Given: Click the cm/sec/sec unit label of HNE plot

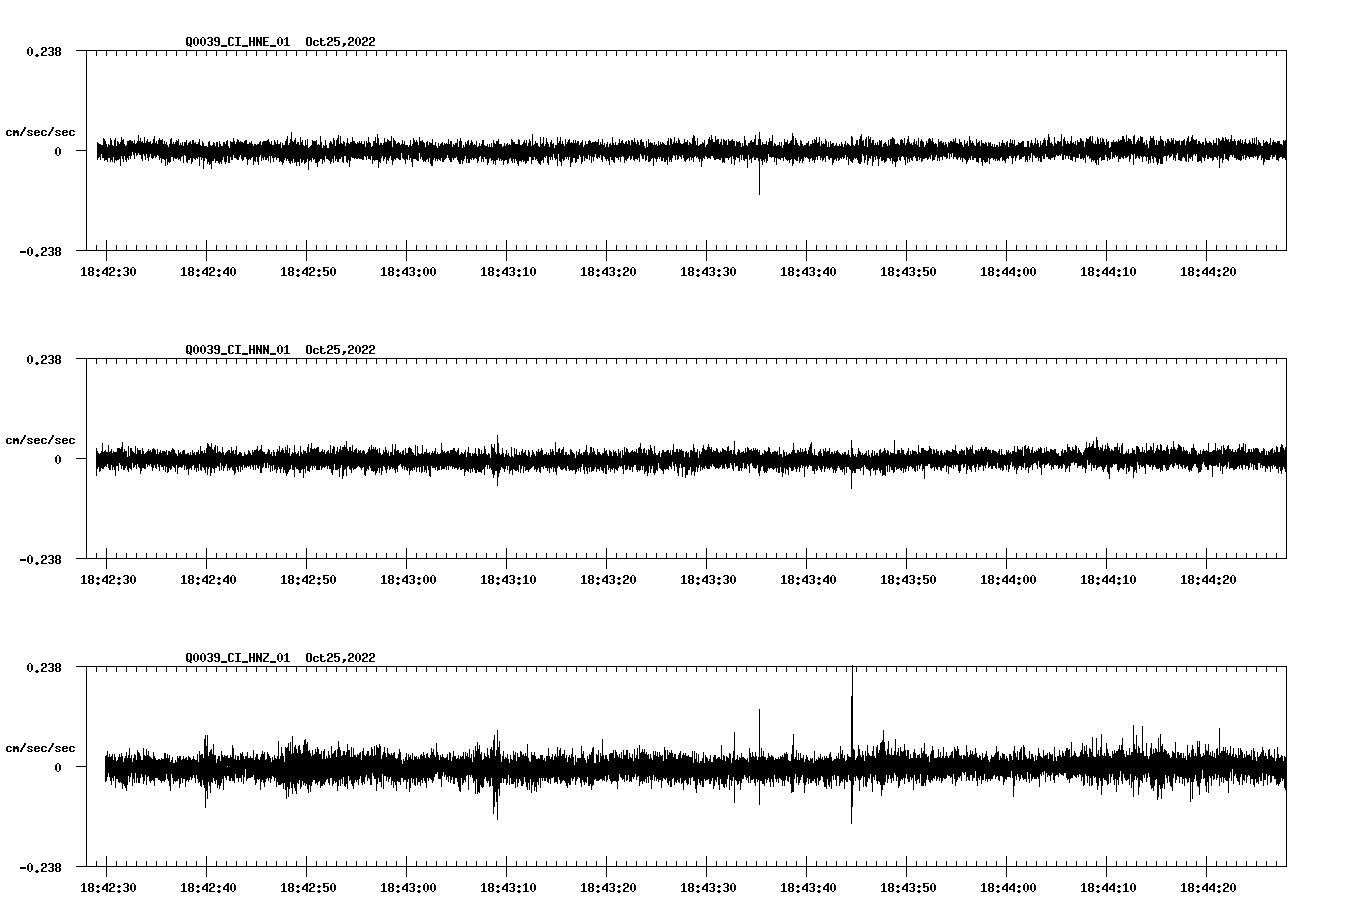Looking at the screenshot, I should click(x=40, y=132).
